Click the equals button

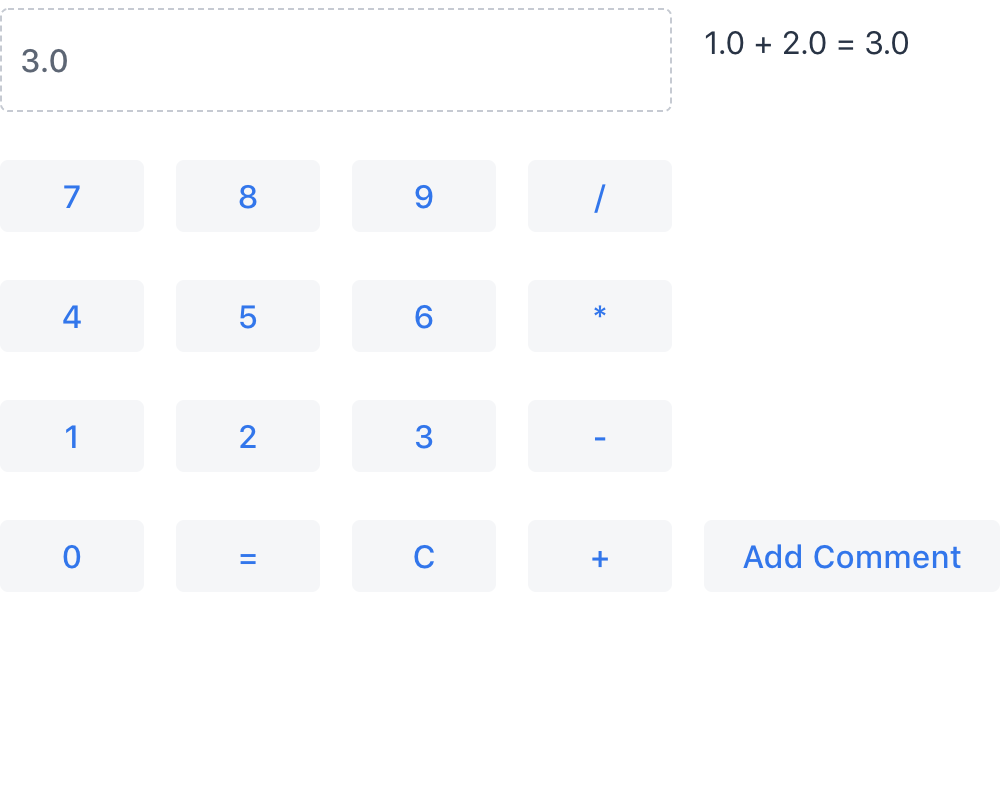coord(247,556)
